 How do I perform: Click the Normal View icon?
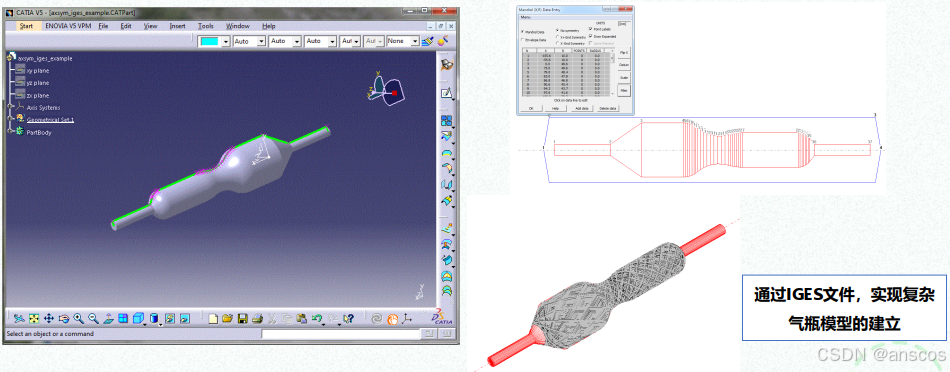click(108, 318)
